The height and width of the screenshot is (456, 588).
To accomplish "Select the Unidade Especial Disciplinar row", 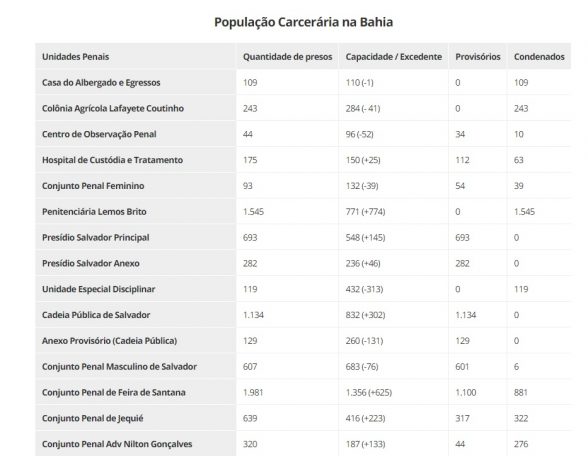I will (x=303, y=289).
